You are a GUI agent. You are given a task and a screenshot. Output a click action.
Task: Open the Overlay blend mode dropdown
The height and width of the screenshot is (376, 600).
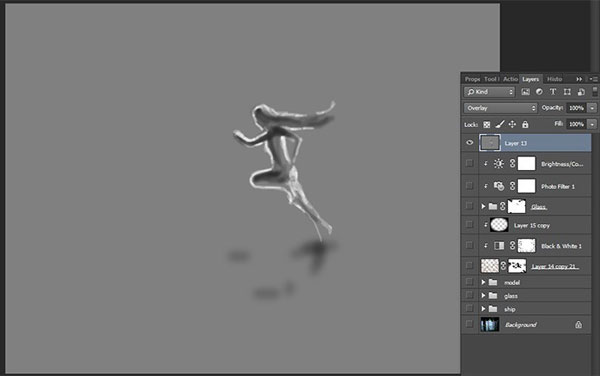point(501,108)
